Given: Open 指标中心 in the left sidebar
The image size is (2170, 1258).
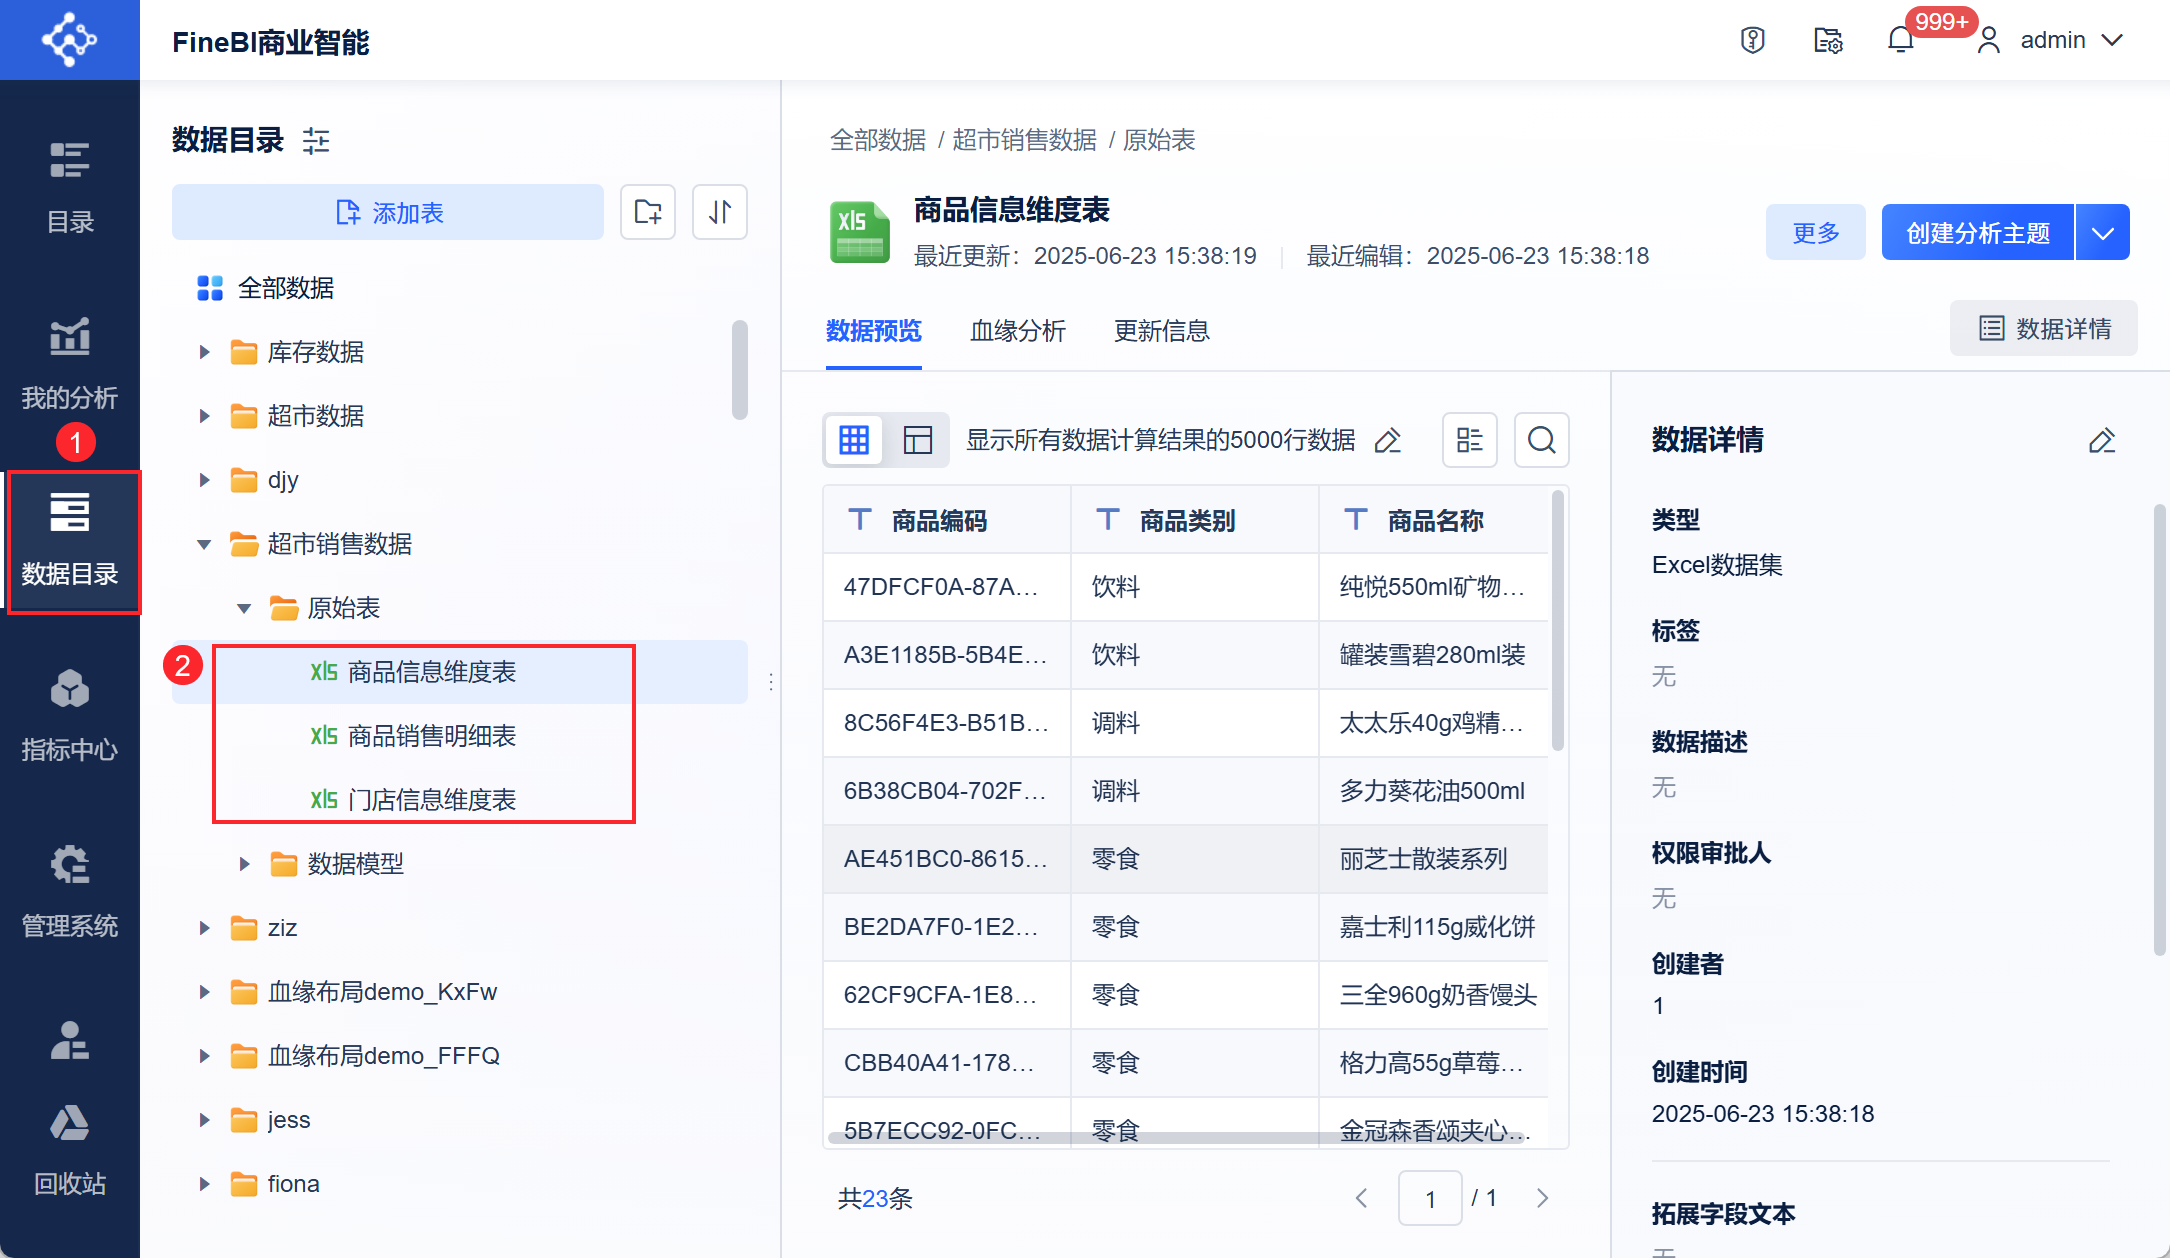Looking at the screenshot, I should (70, 716).
